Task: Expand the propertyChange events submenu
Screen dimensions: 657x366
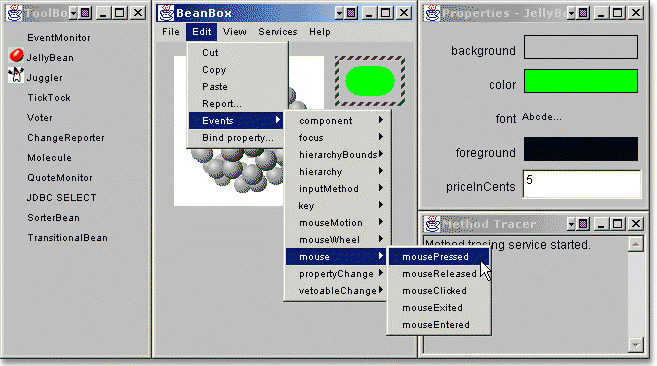Action: (x=335, y=274)
